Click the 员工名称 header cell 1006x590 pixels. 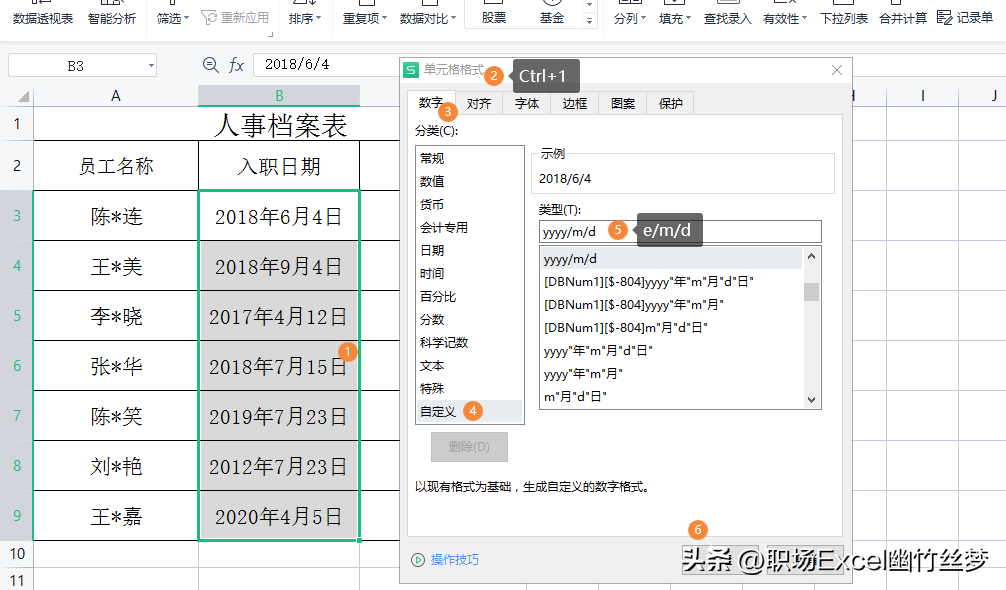pos(115,166)
